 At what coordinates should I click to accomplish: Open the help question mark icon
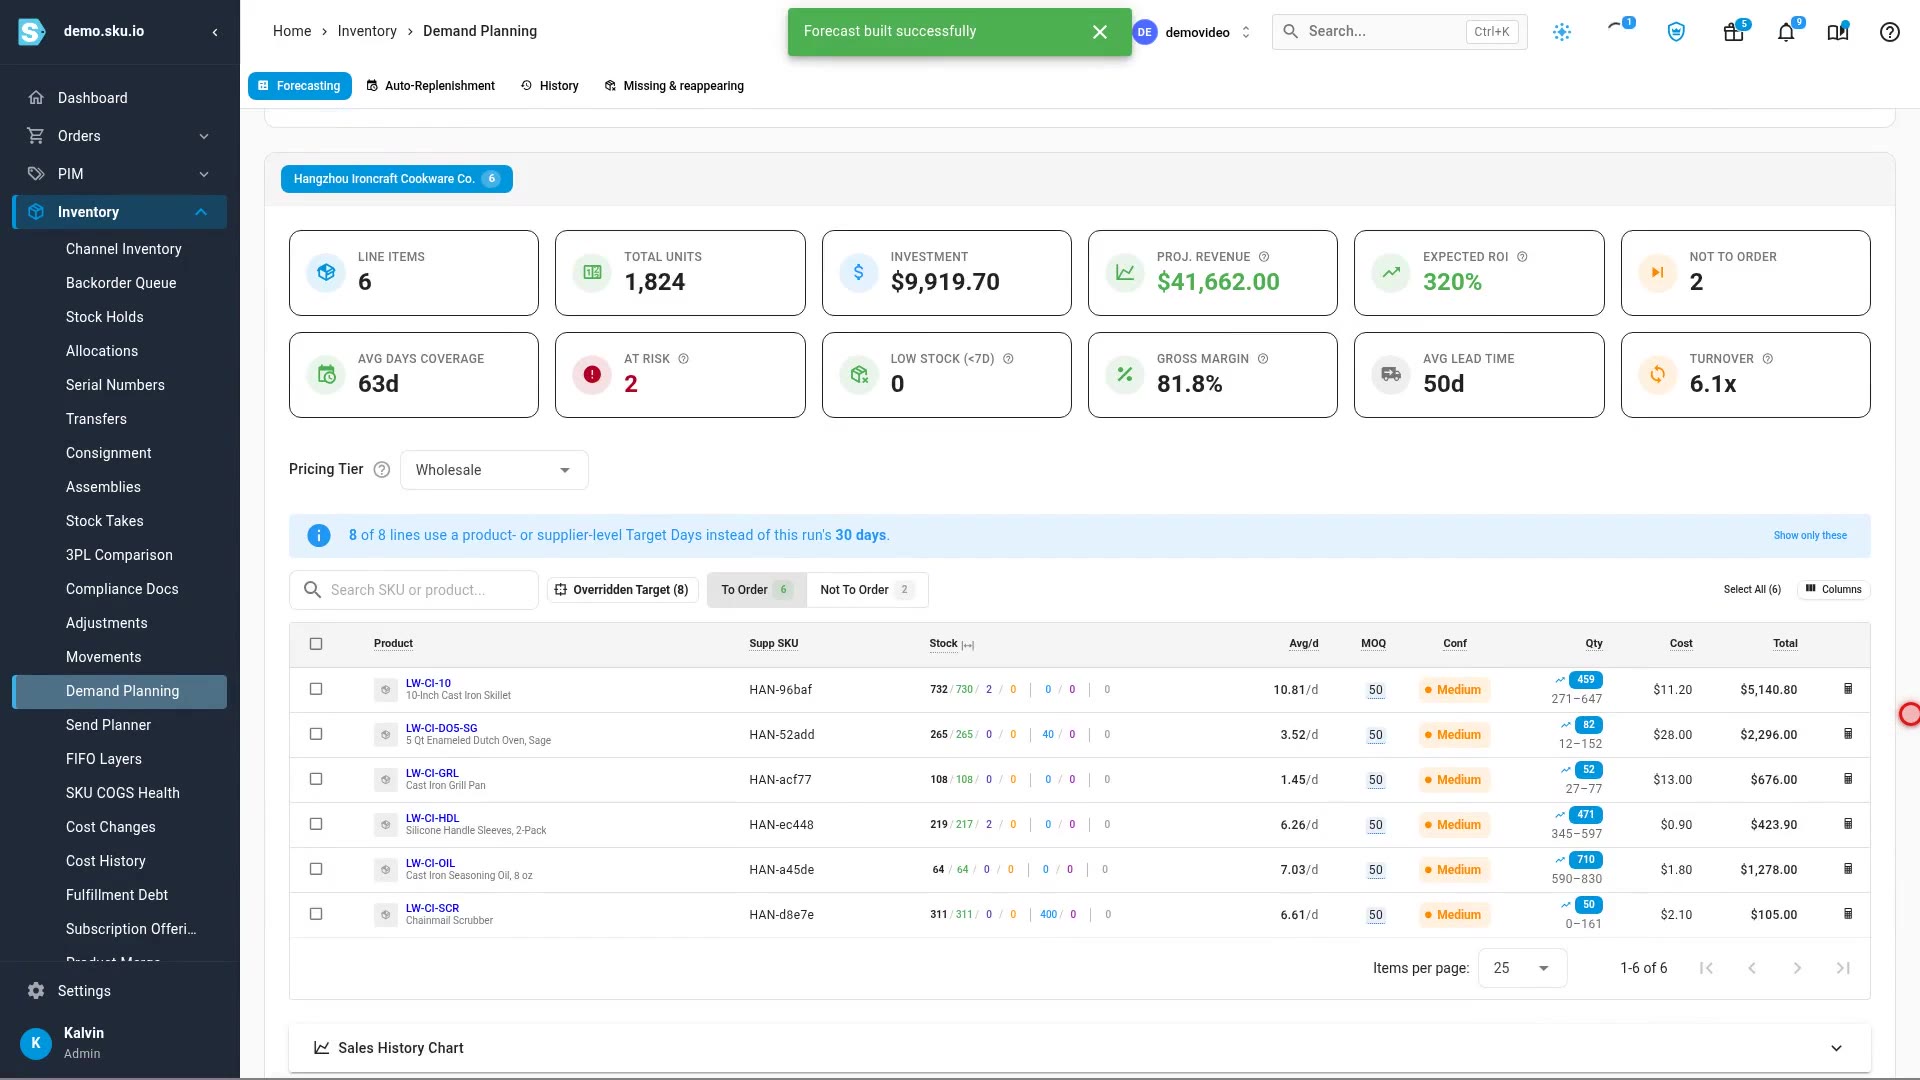[x=1890, y=32]
